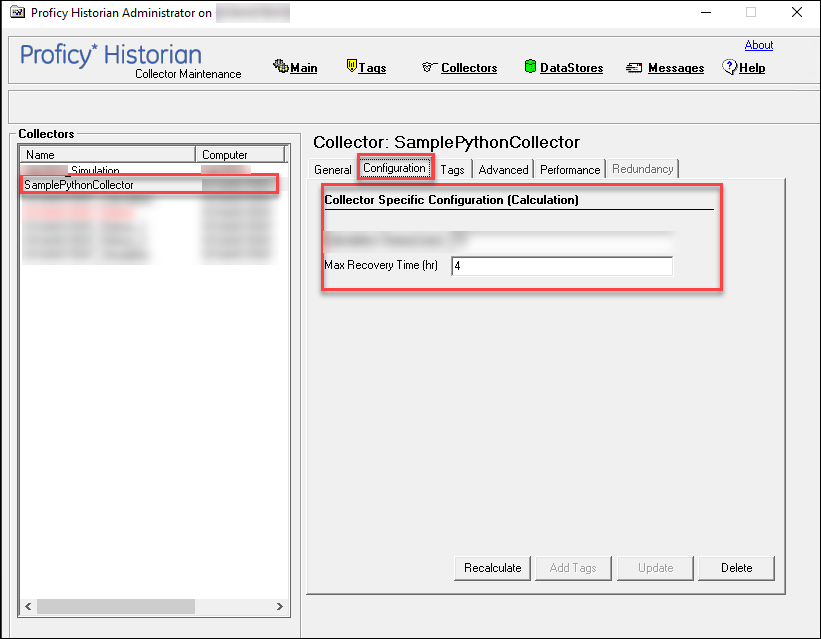The height and width of the screenshot is (639, 821).
Task: Click the Proficy Historian title bar icon
Action: (x=17, y=12)
